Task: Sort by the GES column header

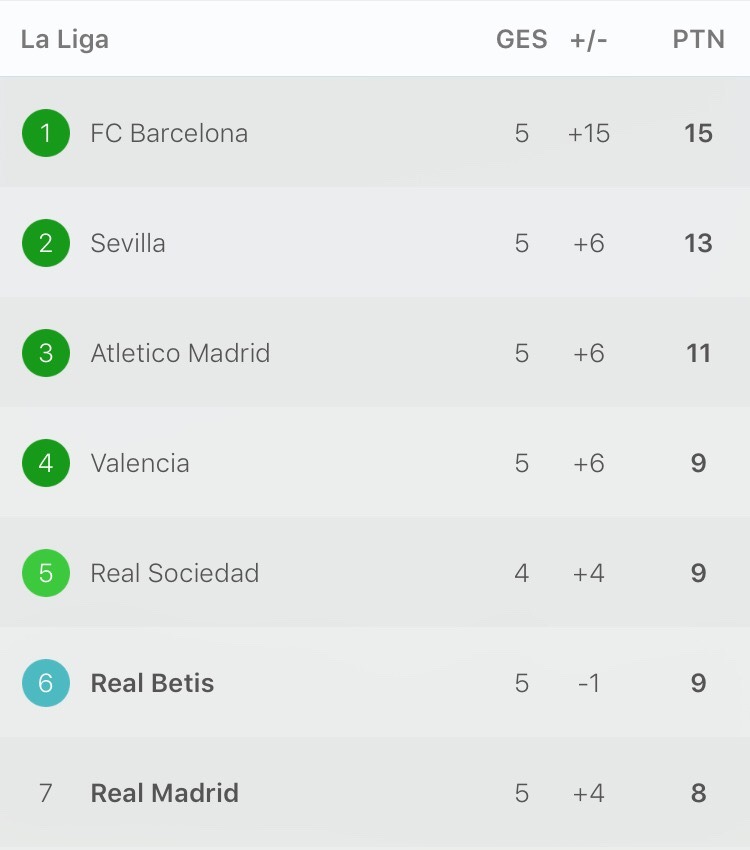Action: pyautogui.click(x=521, y=40)
